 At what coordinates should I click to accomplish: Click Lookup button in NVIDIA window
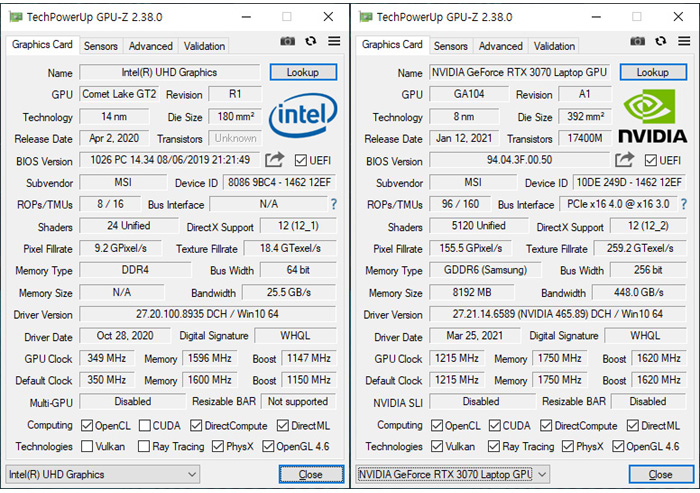pos(653,72)
